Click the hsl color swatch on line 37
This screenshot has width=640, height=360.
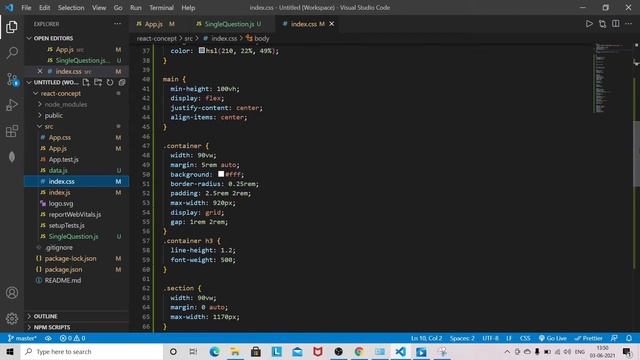[202, 50]
